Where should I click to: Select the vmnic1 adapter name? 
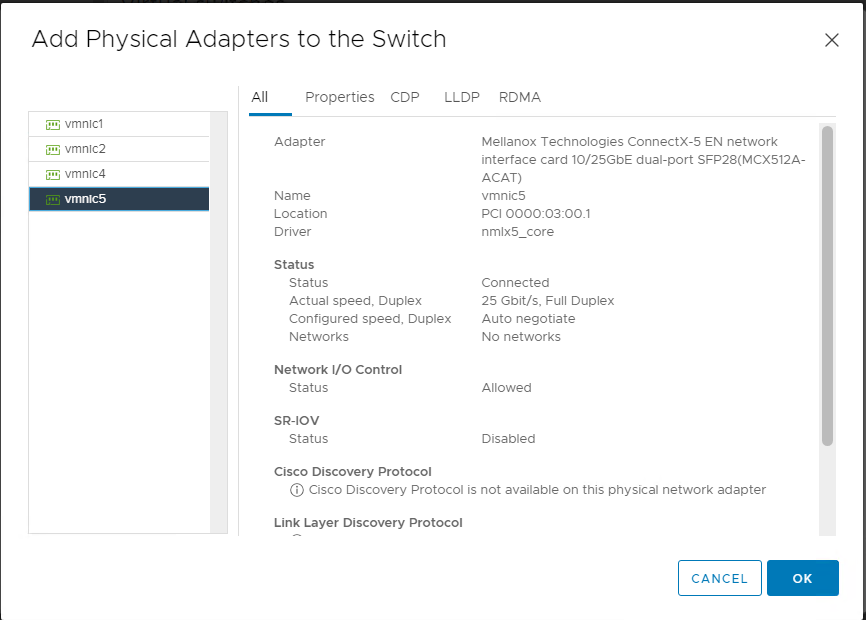pyautogui.click(x=84, y=124)
